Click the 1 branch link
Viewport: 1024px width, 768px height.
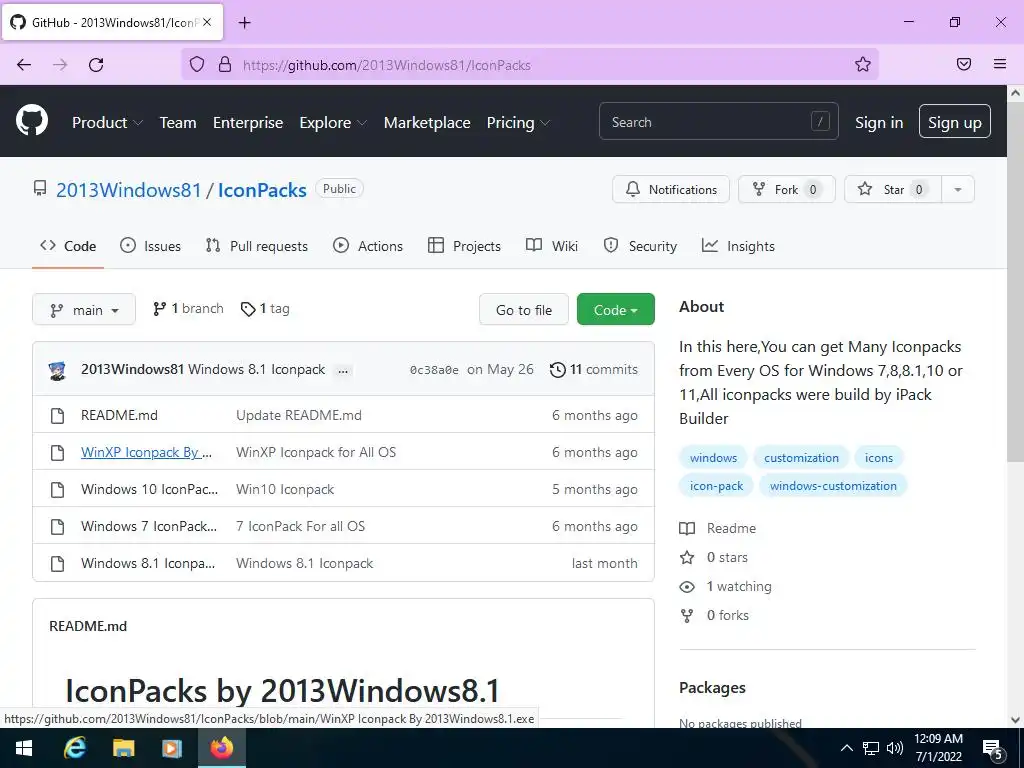pos(188,309)
